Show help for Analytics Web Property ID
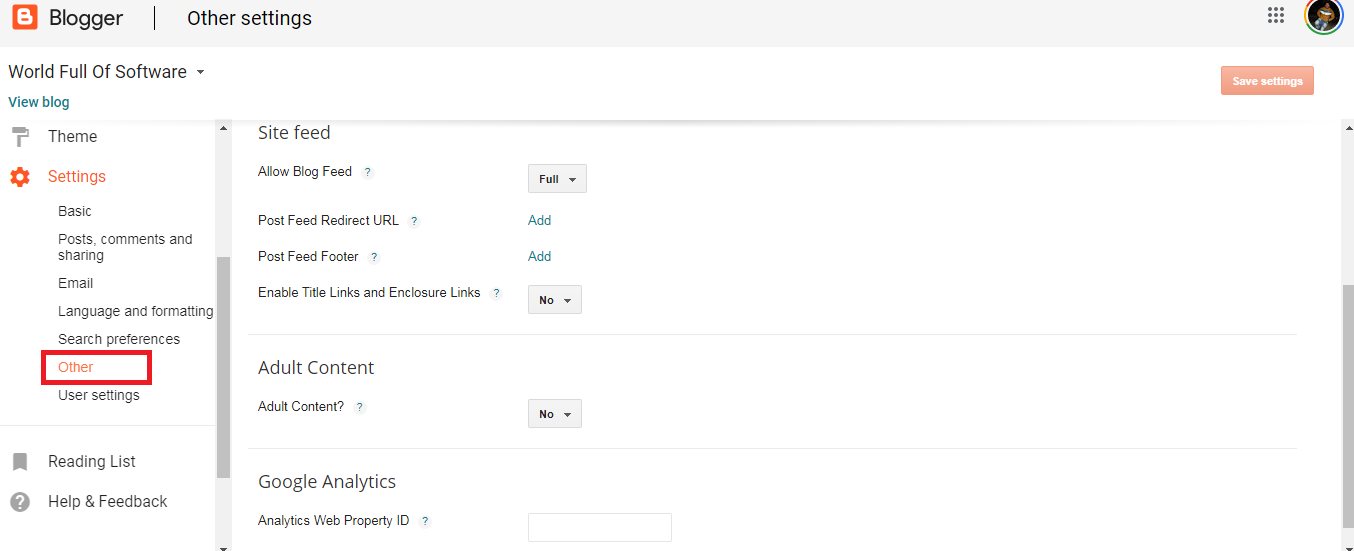 click(x=425, y=522)
